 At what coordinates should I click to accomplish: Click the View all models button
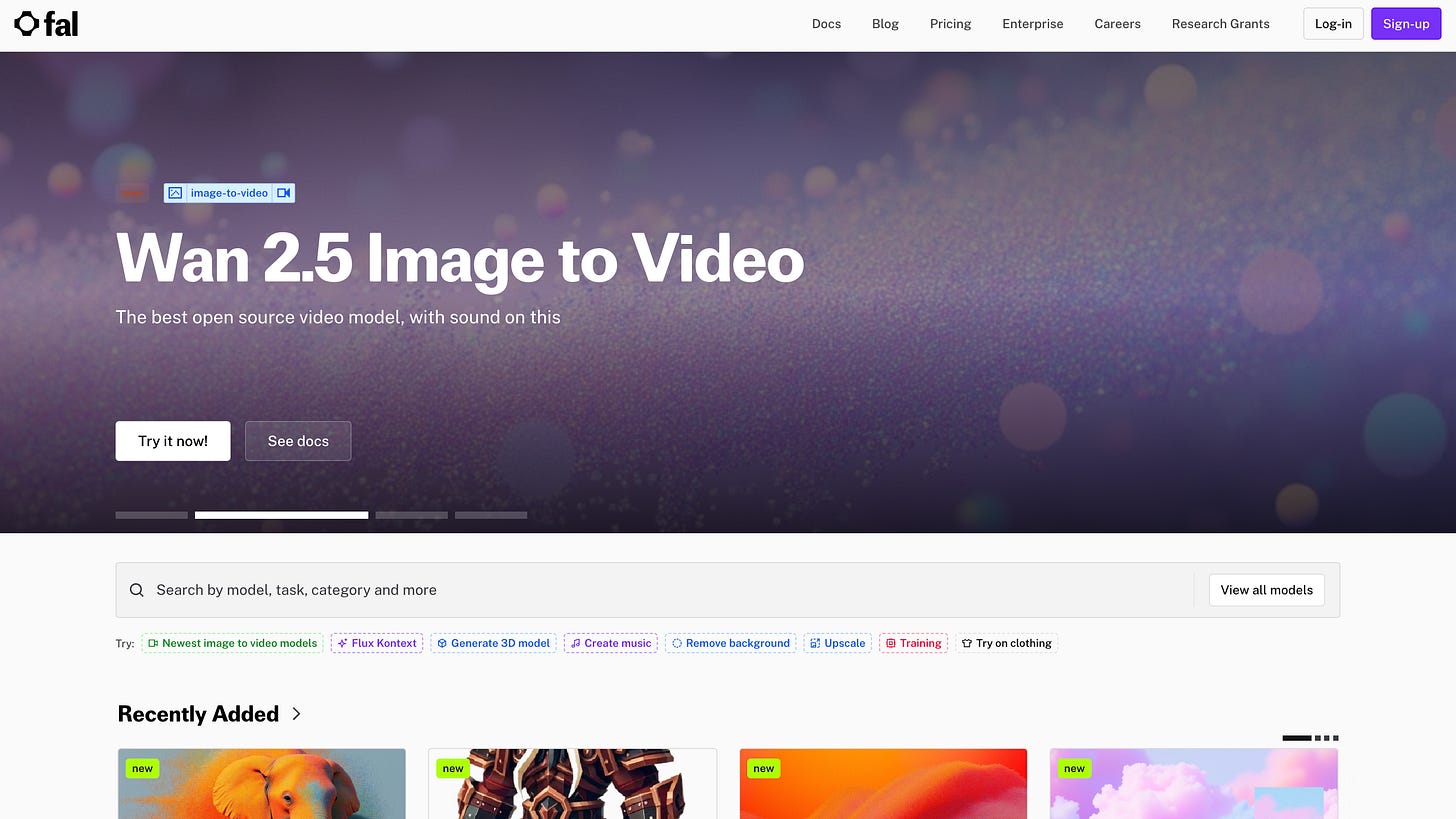(1267, 590)
